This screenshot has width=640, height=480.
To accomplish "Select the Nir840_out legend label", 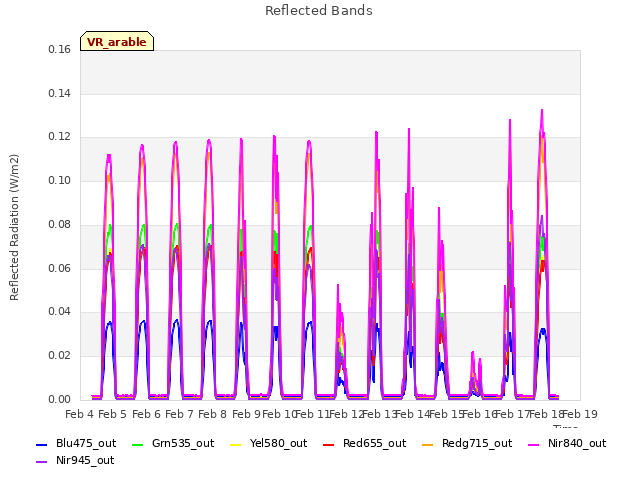I will pyautogui.click(x=577, y=444).
